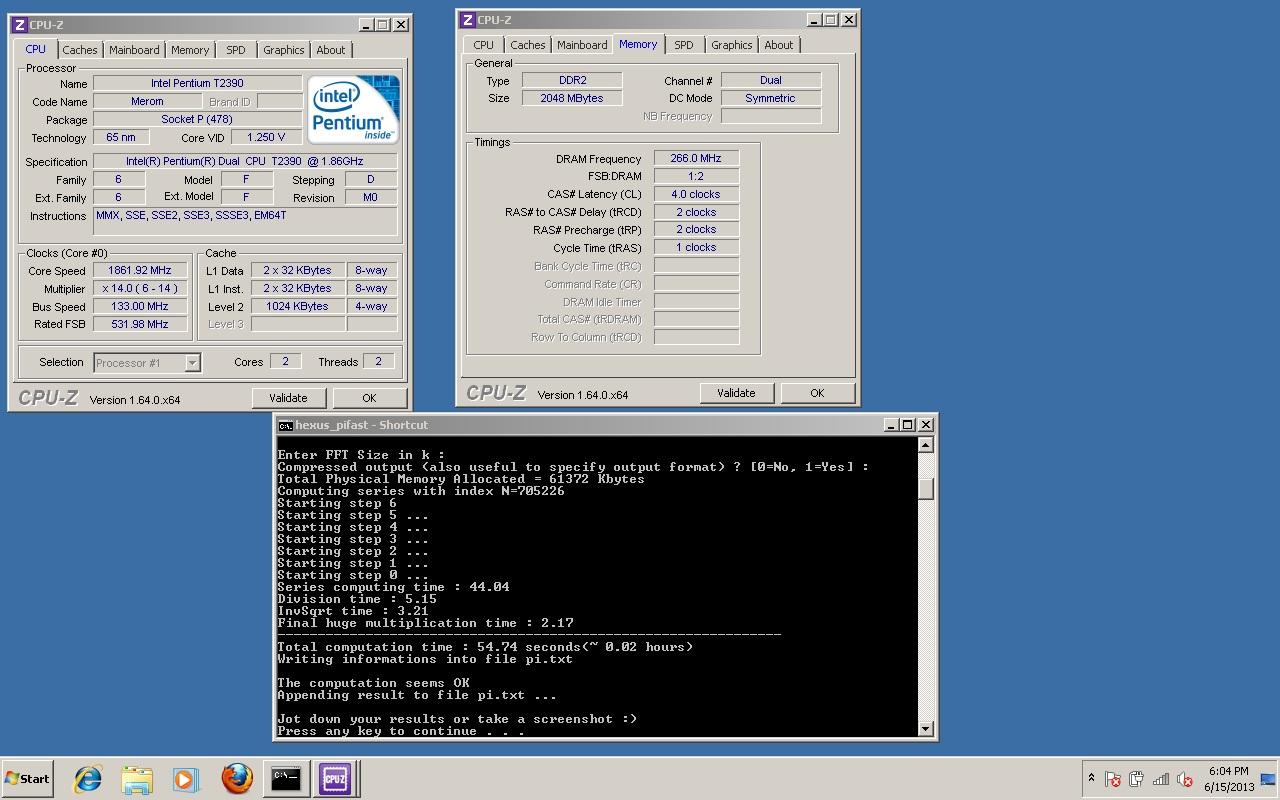Select SPD tab in Memory CPU-Z window
Screen dimensions: 1280x800
coord(684,45)
